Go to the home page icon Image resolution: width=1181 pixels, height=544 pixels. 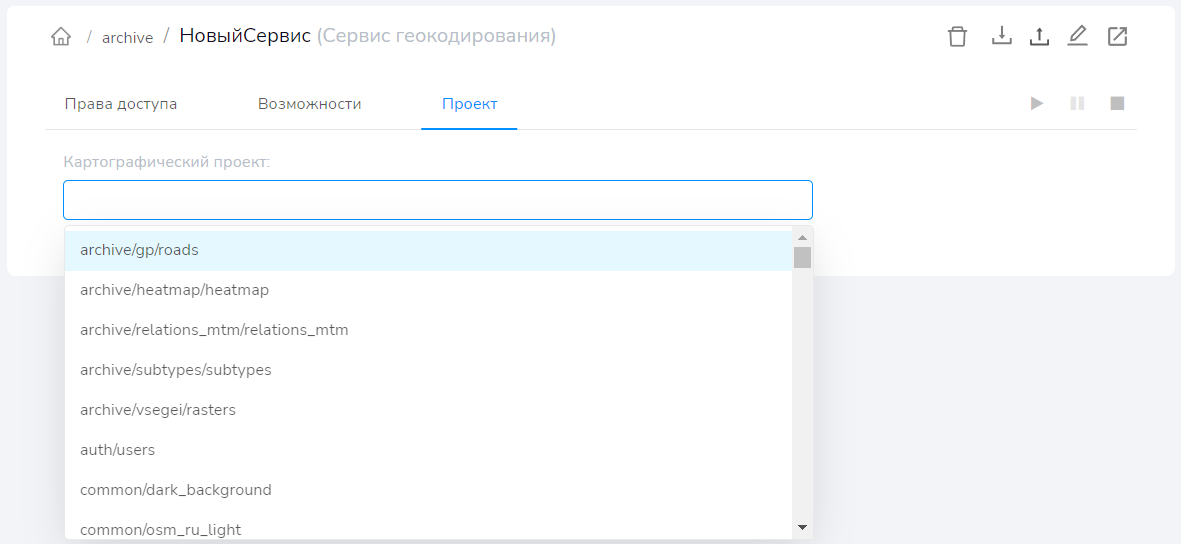pos(61,37)
